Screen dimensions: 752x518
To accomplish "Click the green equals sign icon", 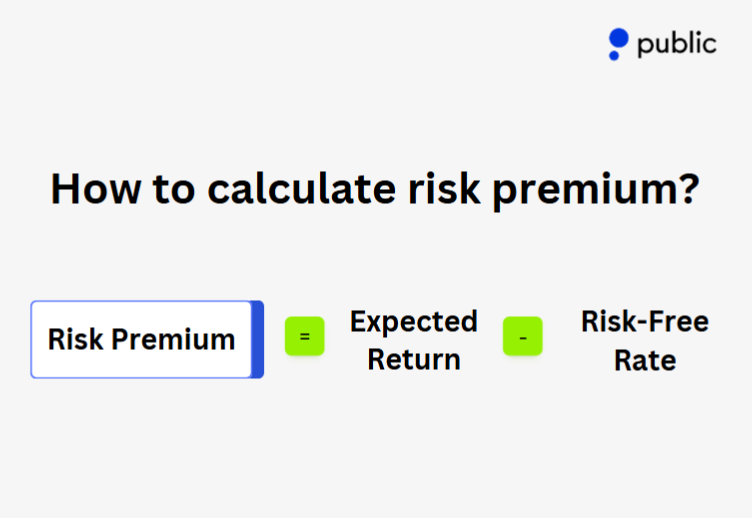I will point(305,338).
